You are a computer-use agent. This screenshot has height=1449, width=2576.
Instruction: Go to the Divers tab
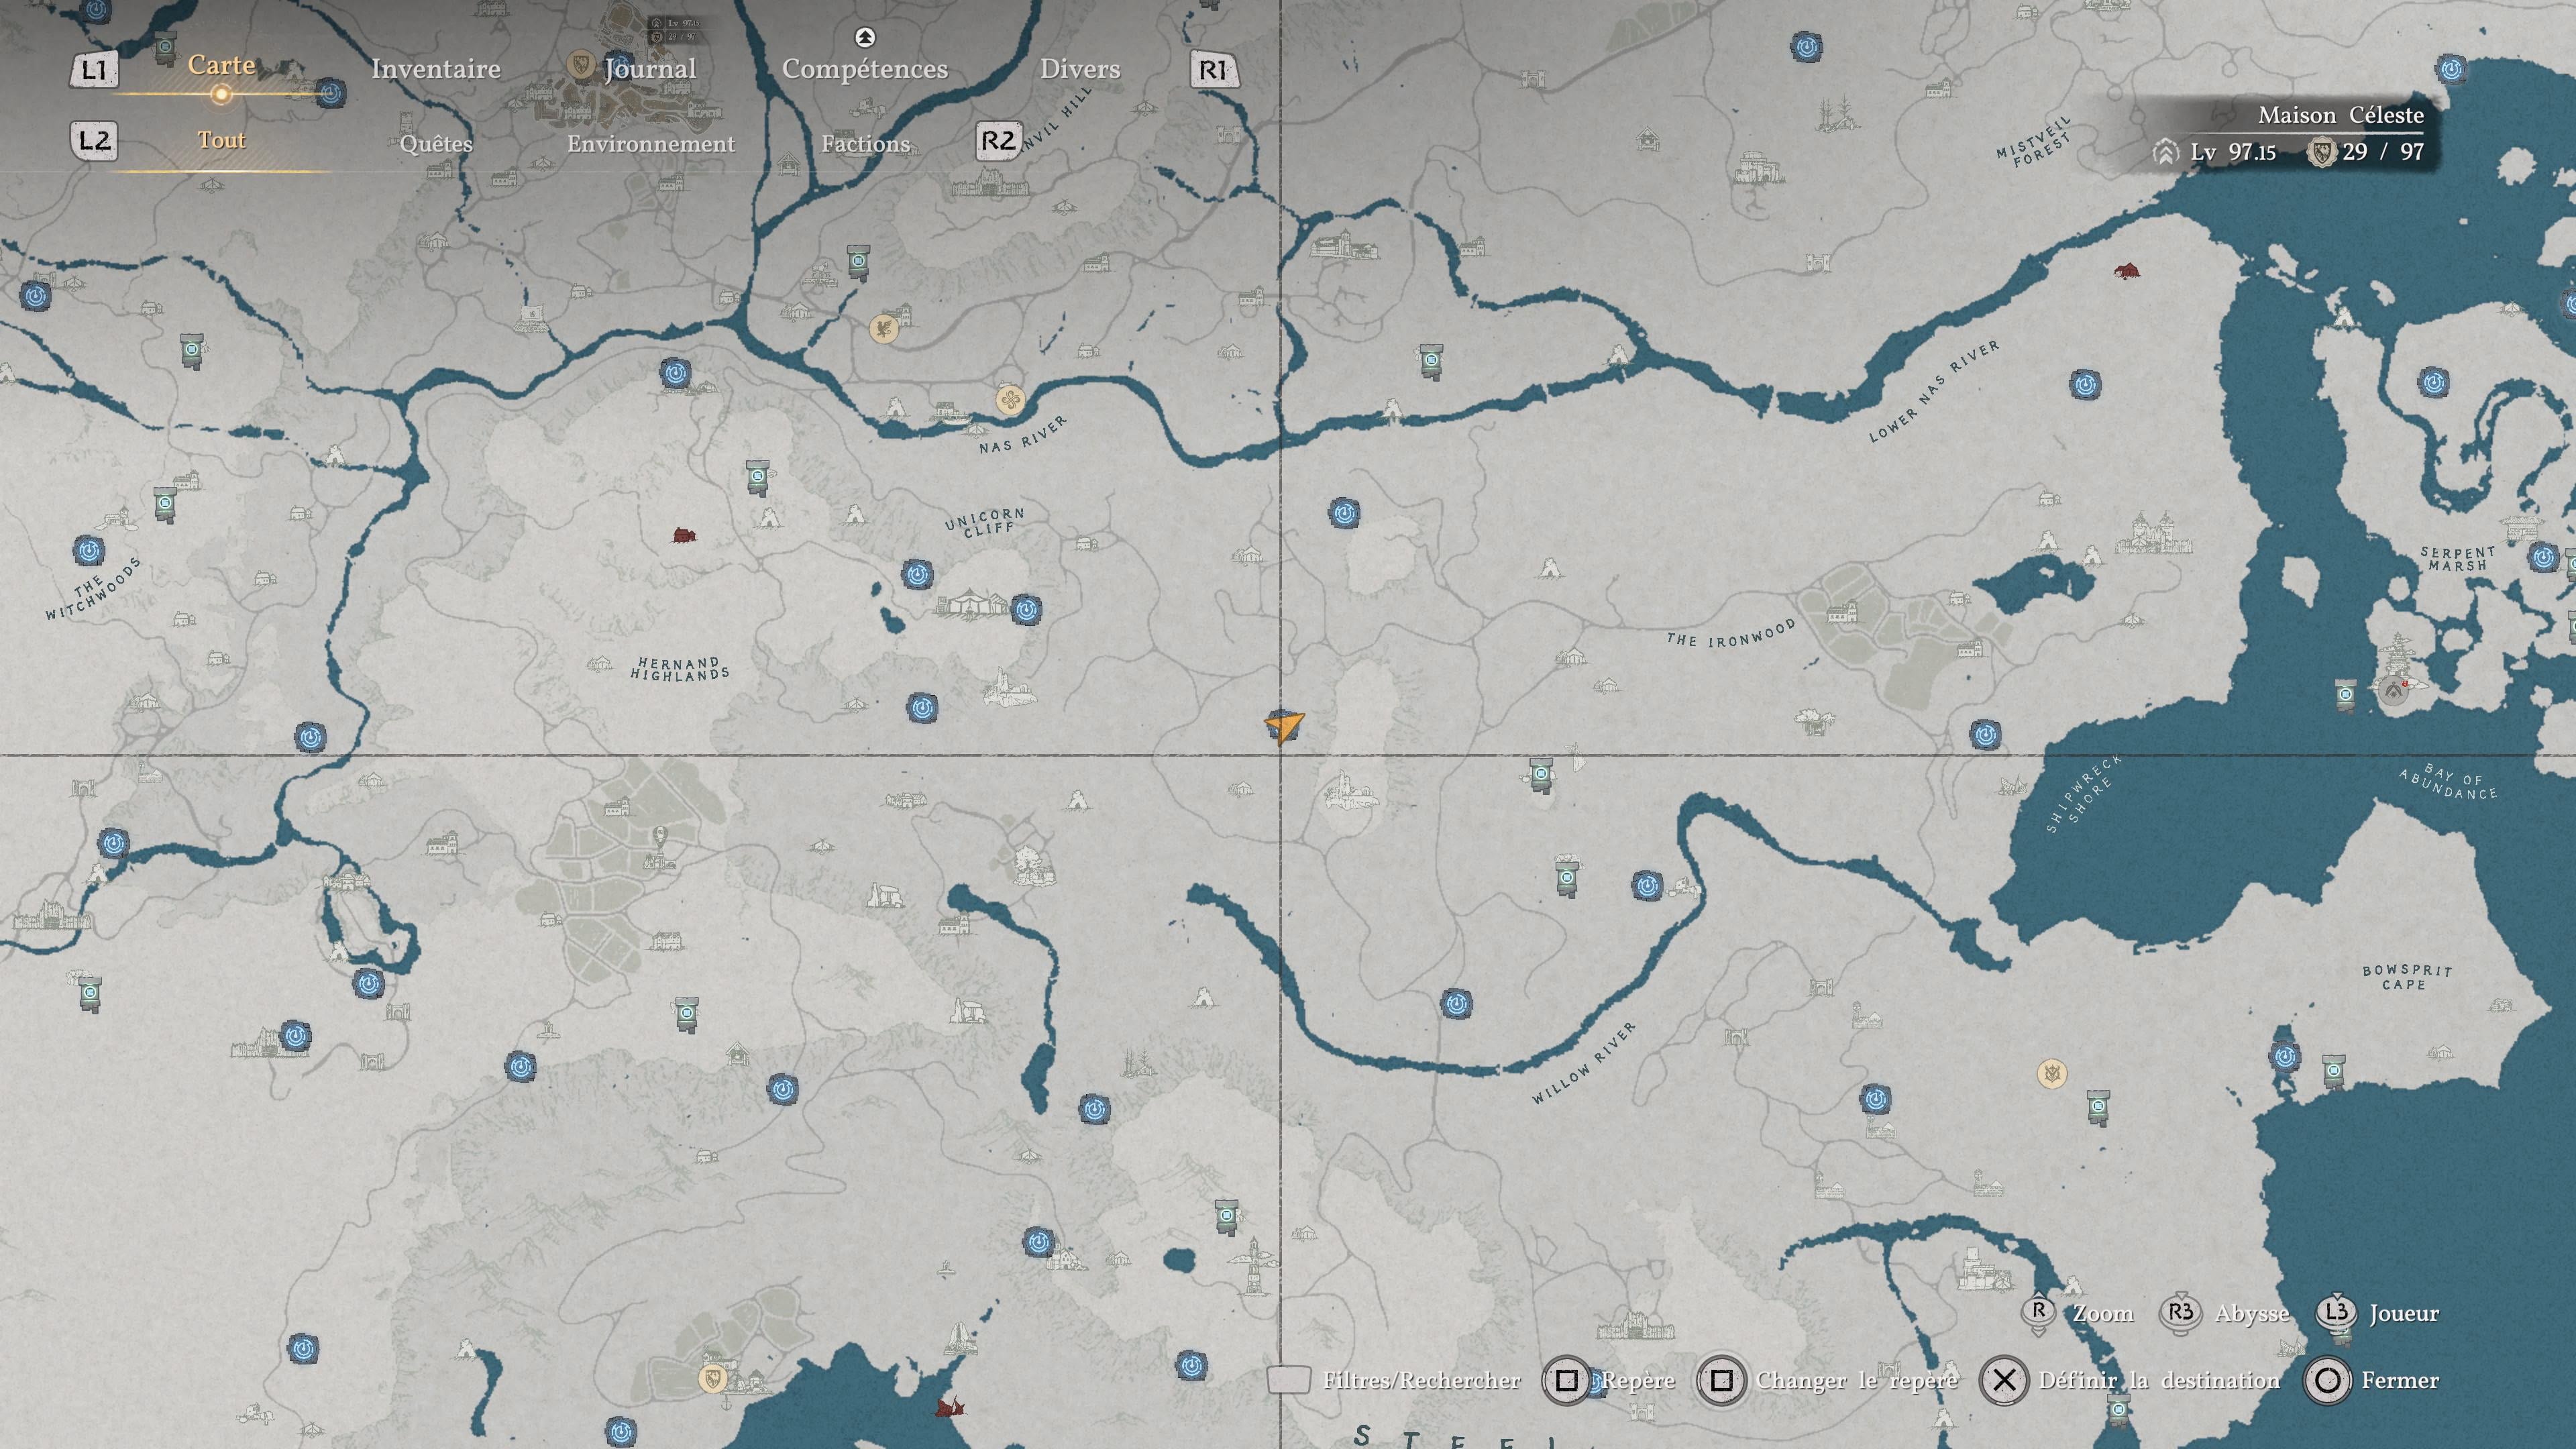coord(1080,69)
